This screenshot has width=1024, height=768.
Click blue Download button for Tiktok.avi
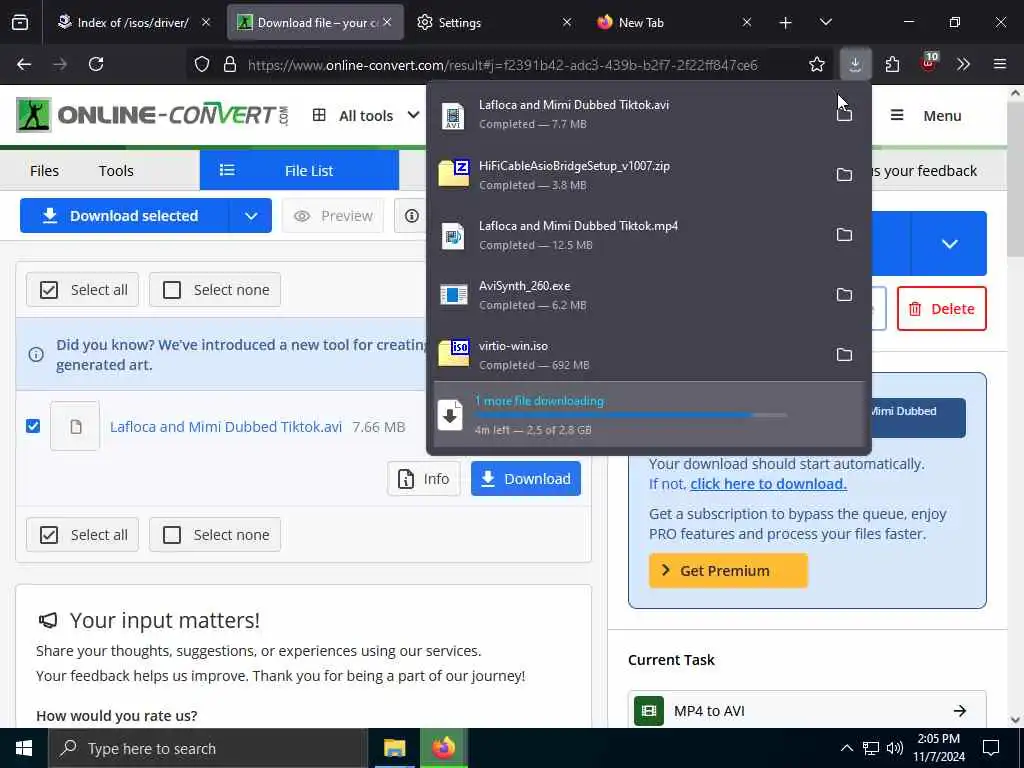[526, 479]
